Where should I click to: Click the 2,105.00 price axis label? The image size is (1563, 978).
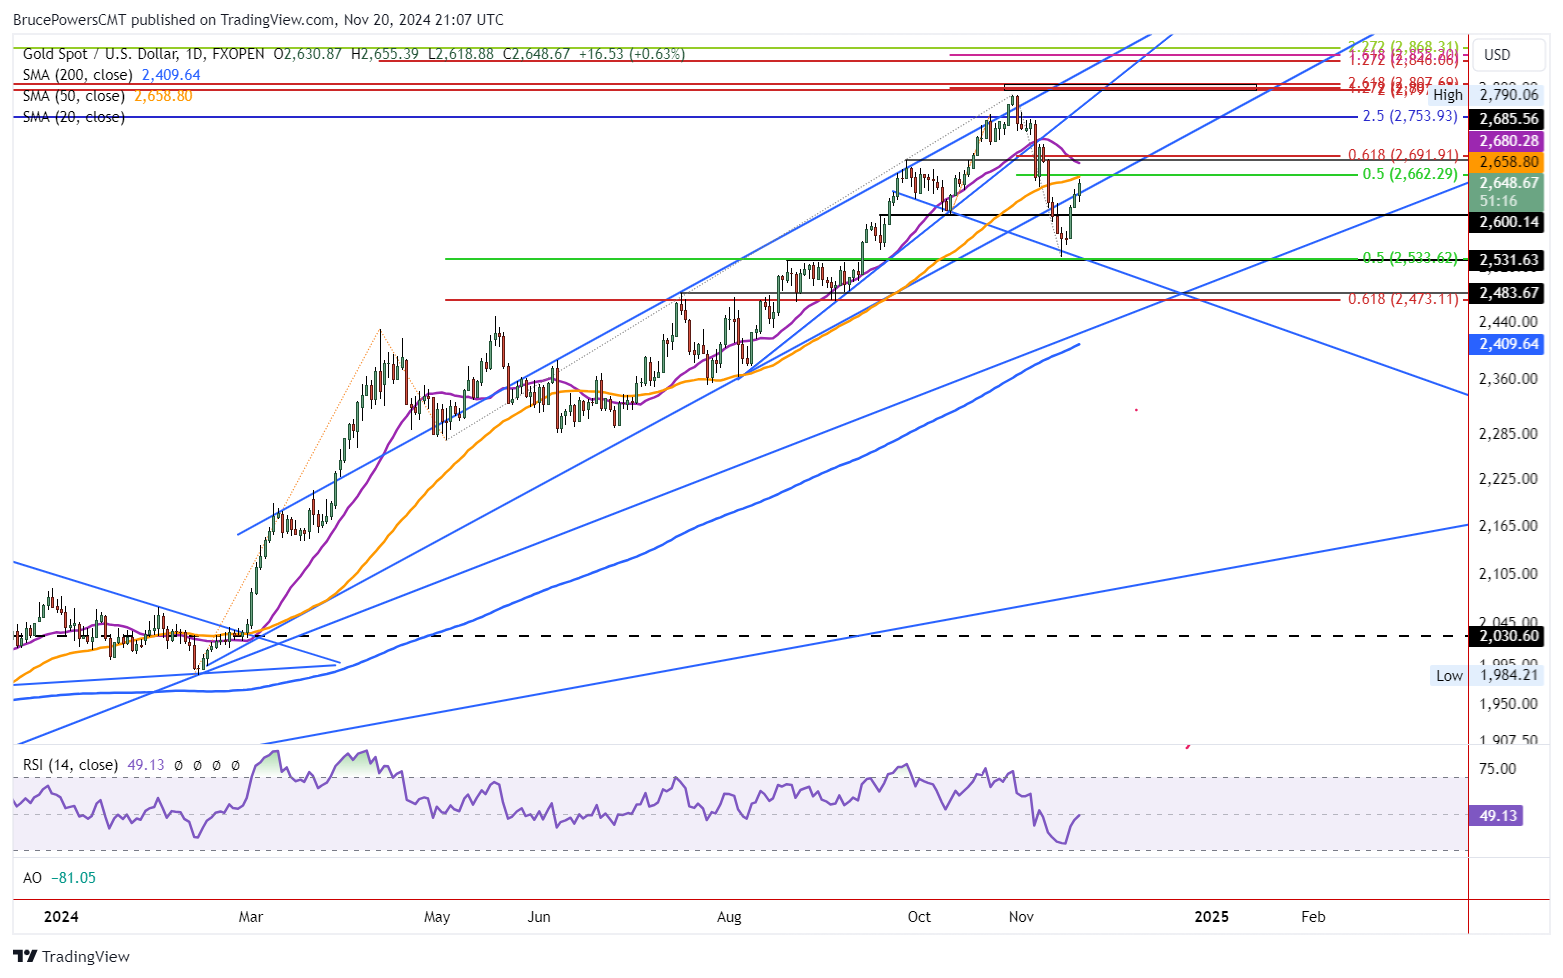(1508, 573)
